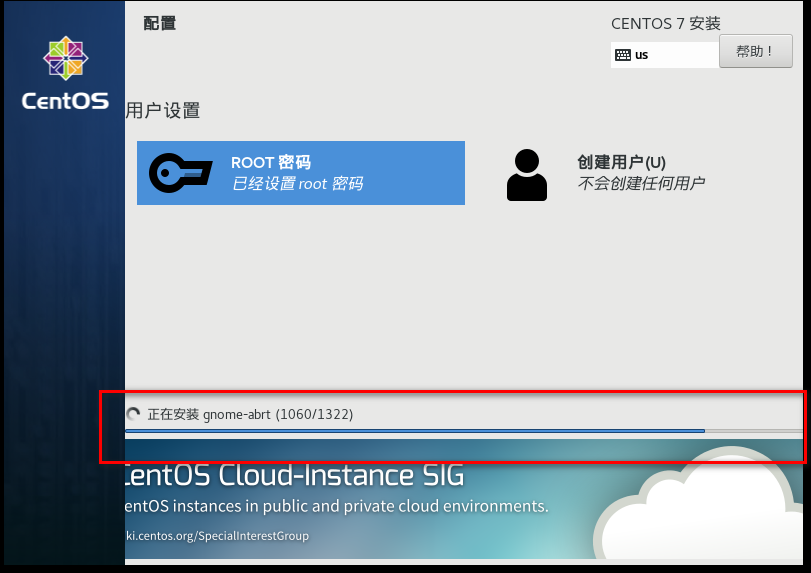
Task: Click the user silhouette icon
Action: [527, 175]
